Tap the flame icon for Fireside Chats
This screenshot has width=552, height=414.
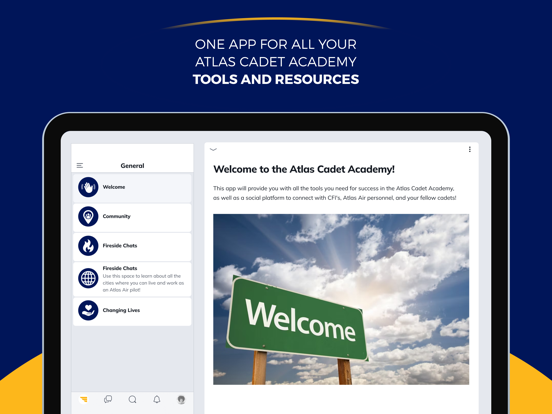(88, 245)
